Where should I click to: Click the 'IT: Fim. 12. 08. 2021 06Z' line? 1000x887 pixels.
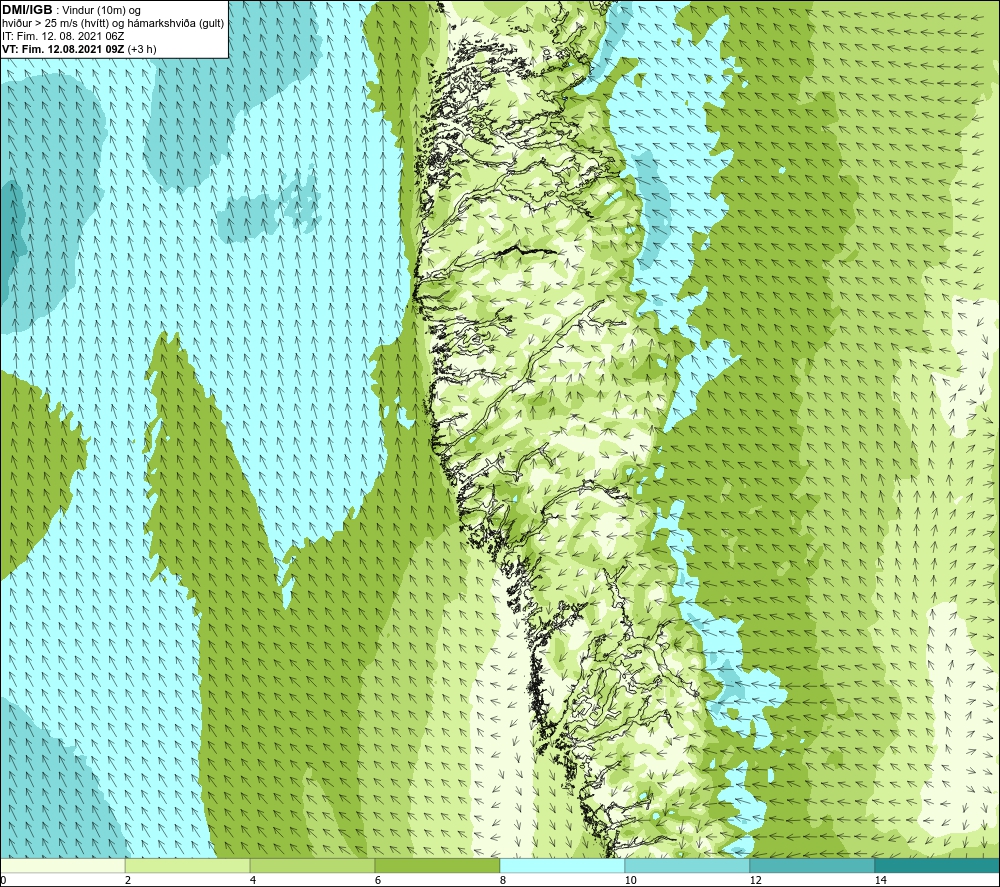coord(63,36)
